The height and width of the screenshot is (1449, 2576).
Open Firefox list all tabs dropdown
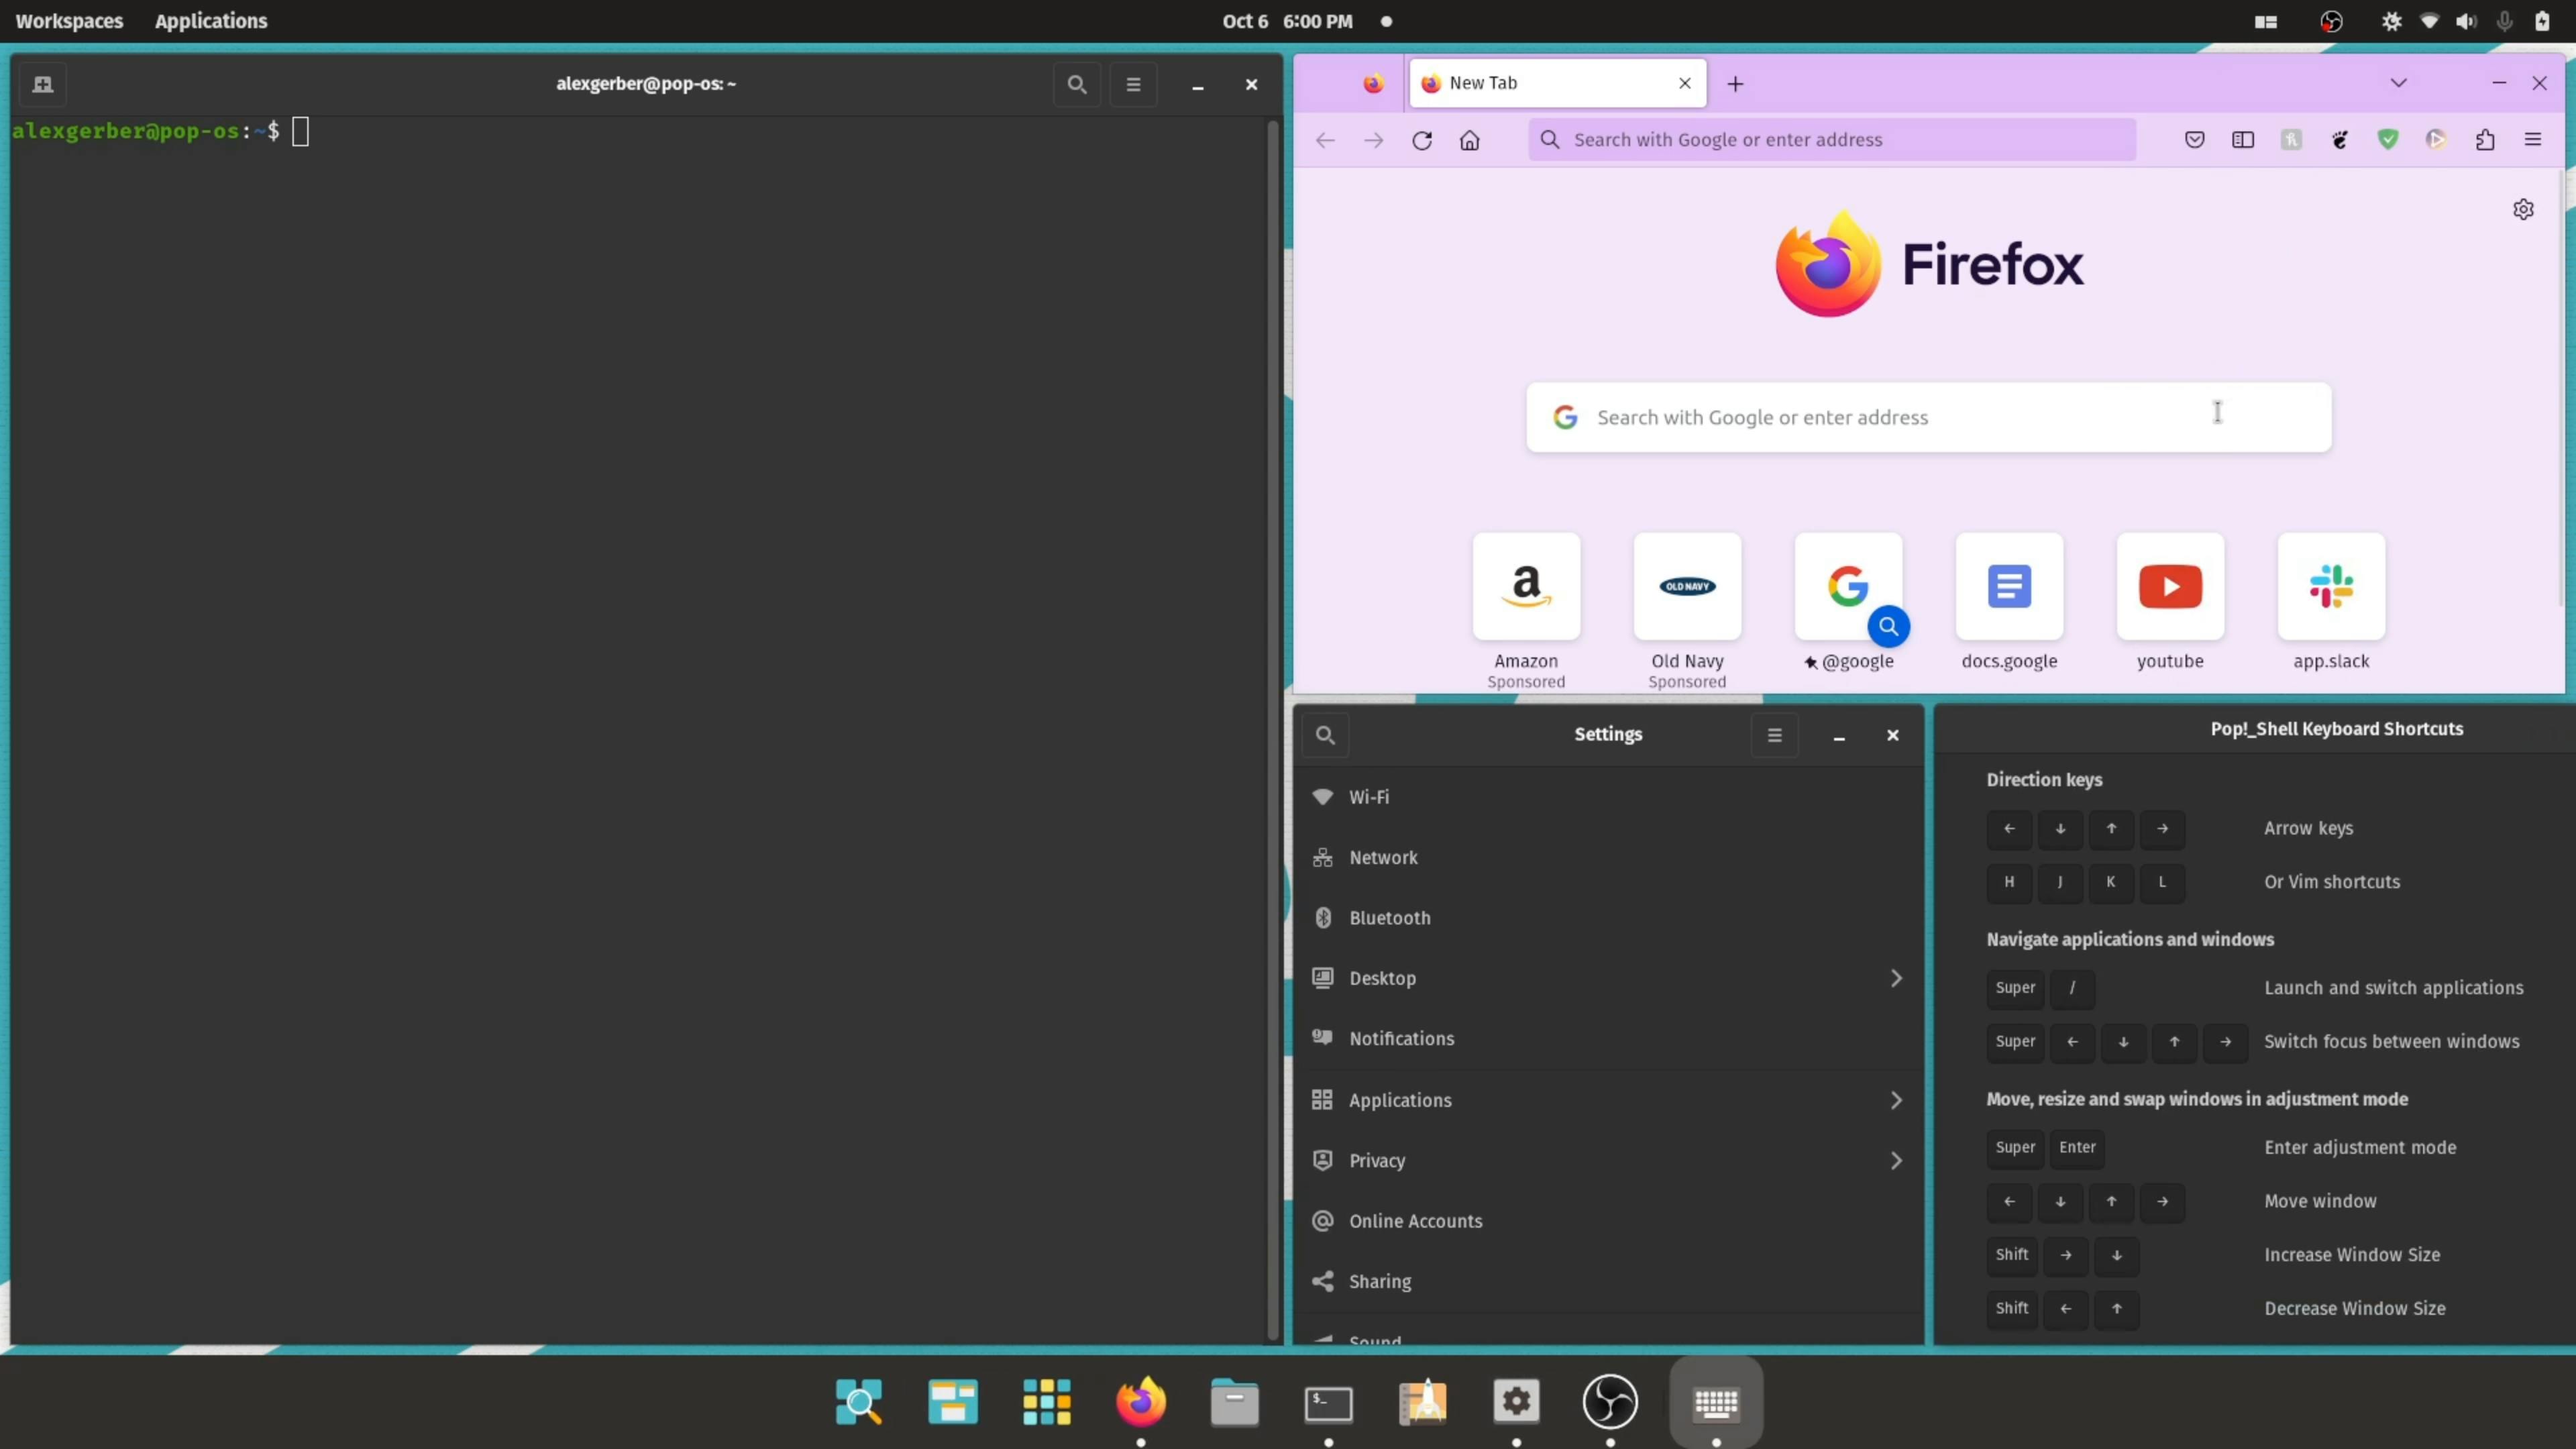click(2398, 83)
